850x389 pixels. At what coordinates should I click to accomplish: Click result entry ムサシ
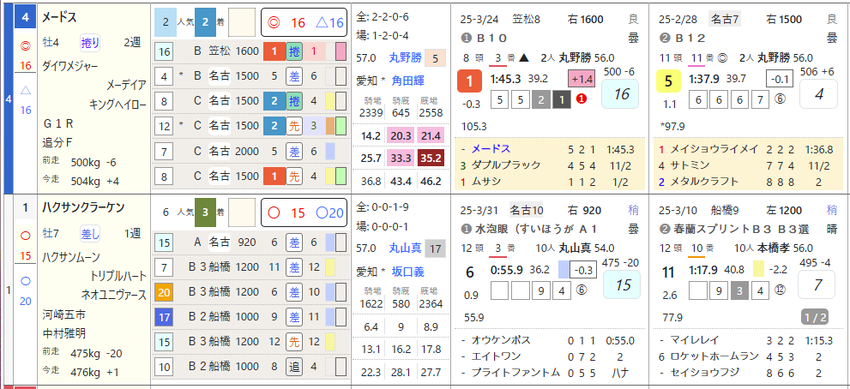click(486, 182)
